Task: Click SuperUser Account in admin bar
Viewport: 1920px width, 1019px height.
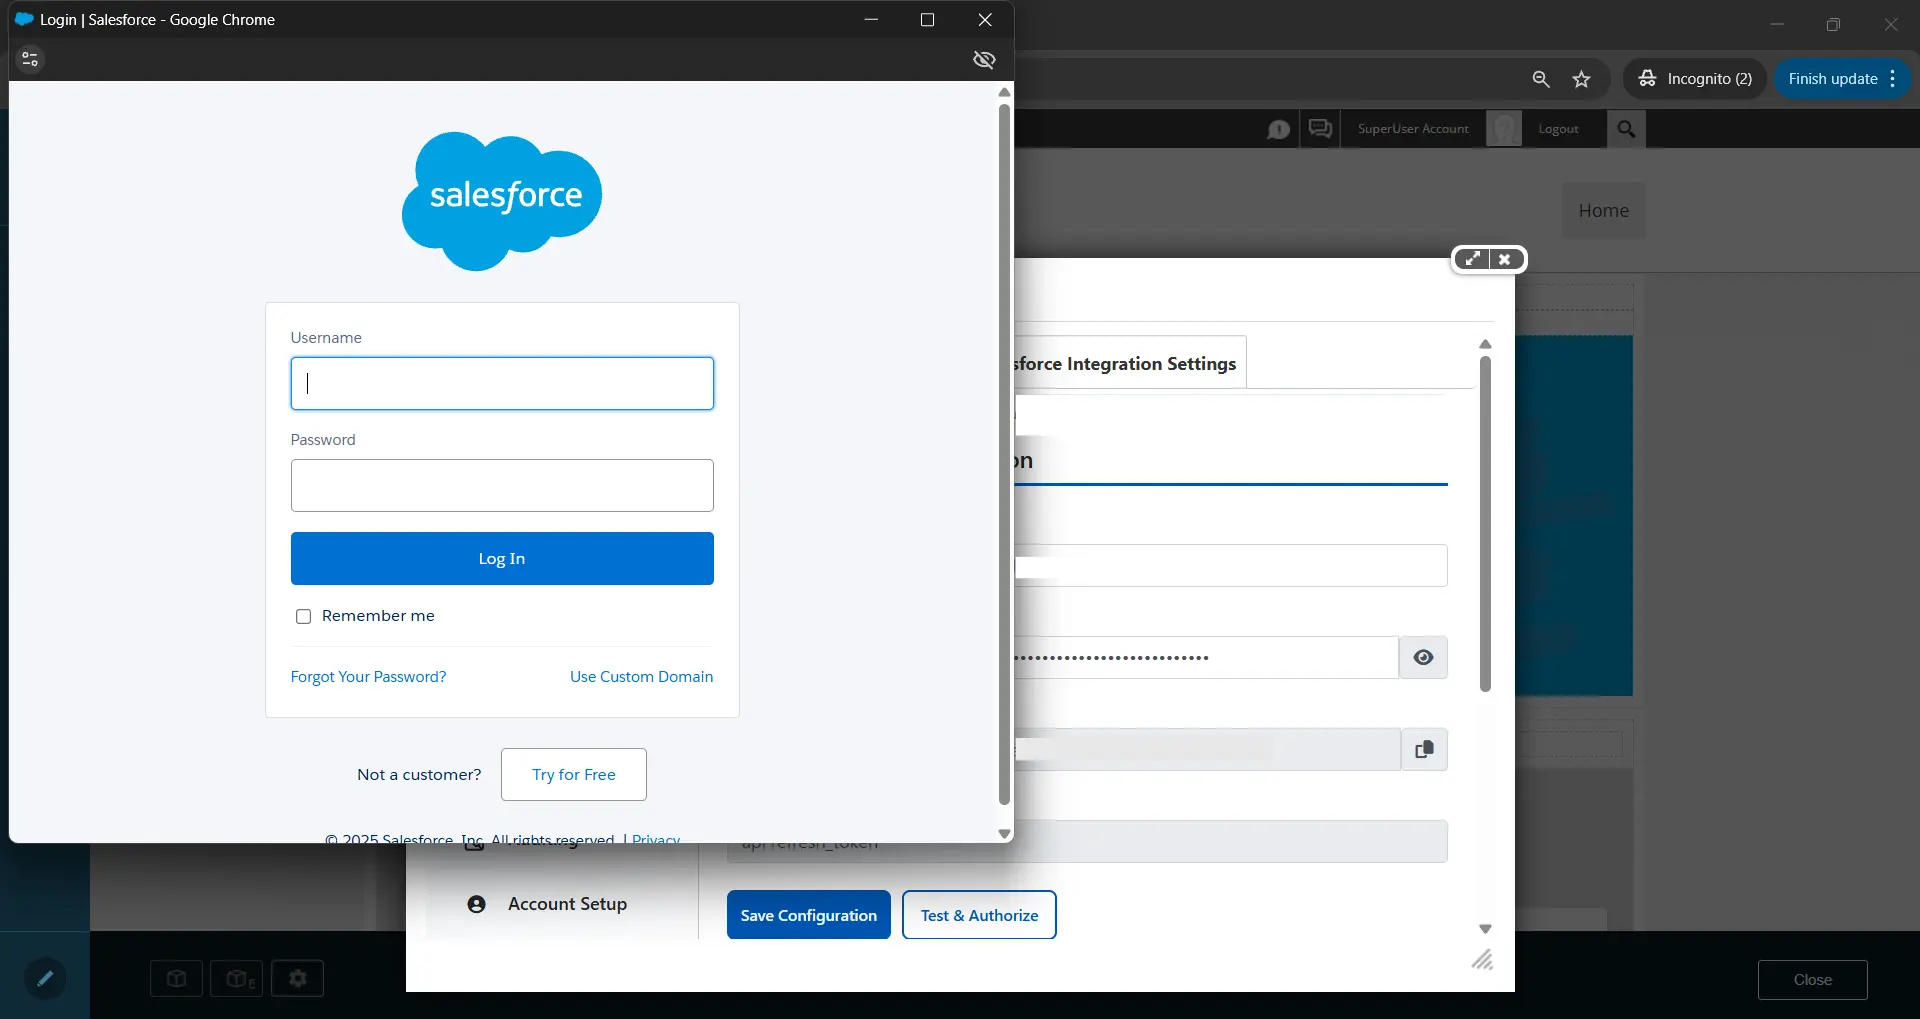Action: coord(1413,129)
